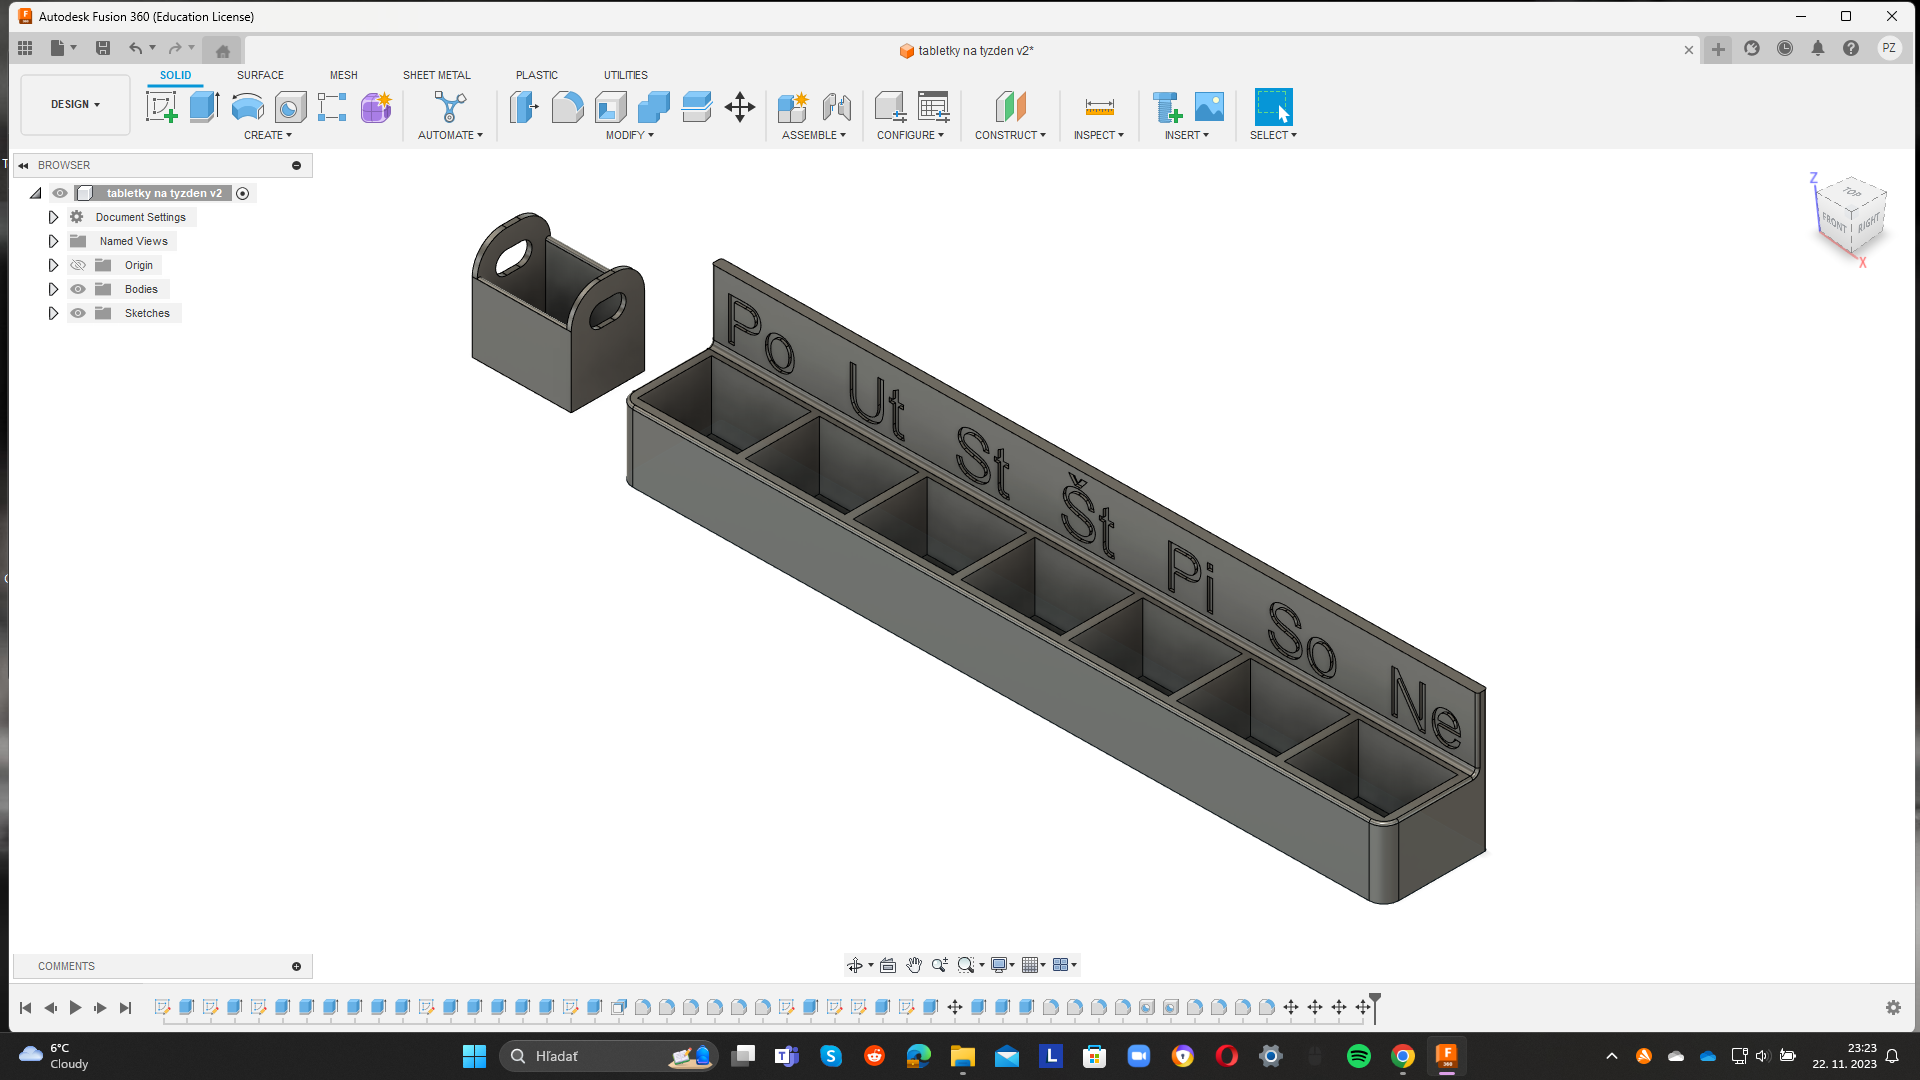
Task: Activate the root component radio button
Action: 242,193
